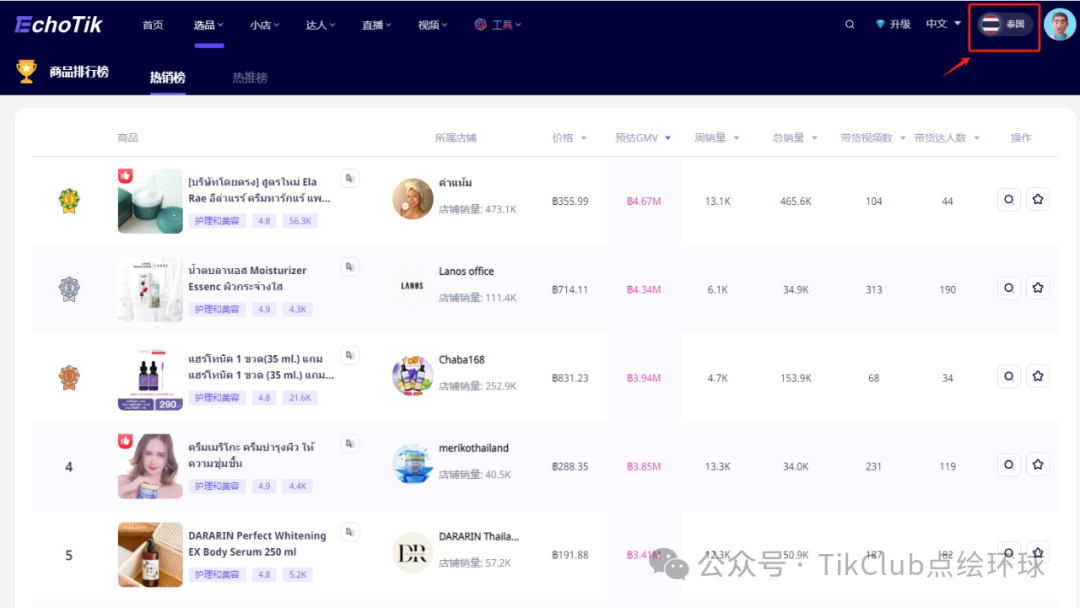Open Chaba168 serum product thumbnail
Screen dimensions: 1080x608
coord(150,378)
